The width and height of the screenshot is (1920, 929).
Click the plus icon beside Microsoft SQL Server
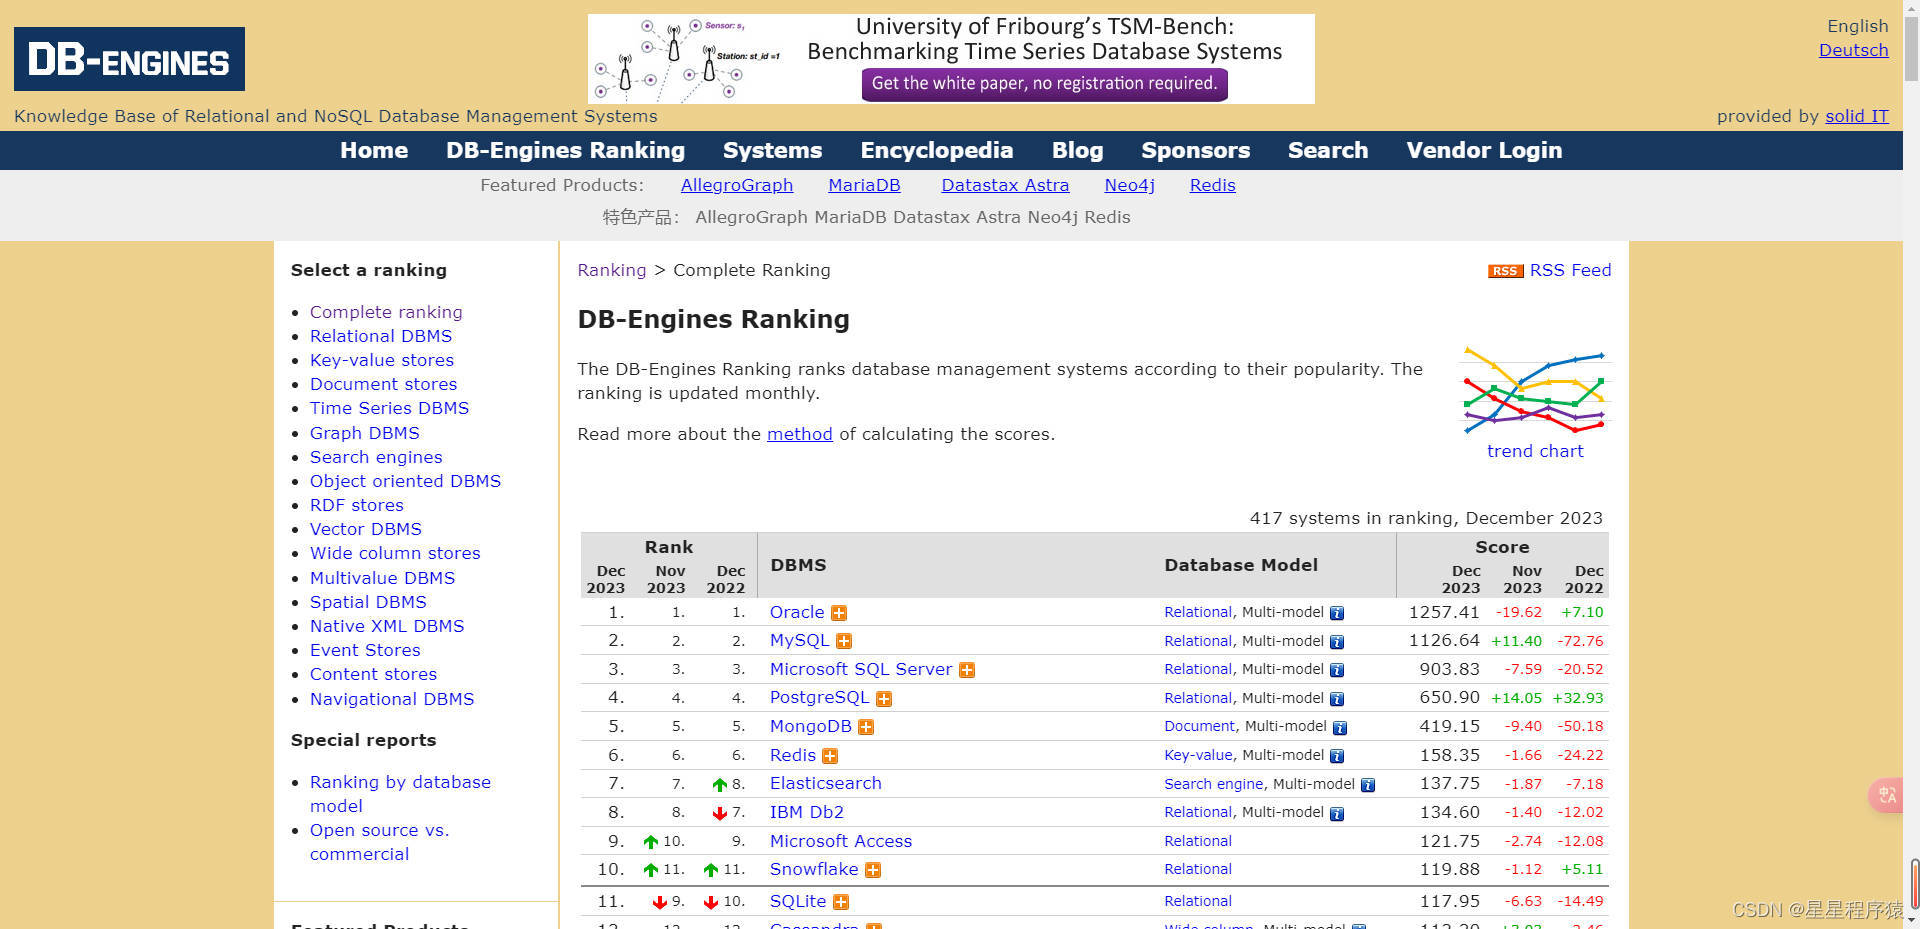967,670
